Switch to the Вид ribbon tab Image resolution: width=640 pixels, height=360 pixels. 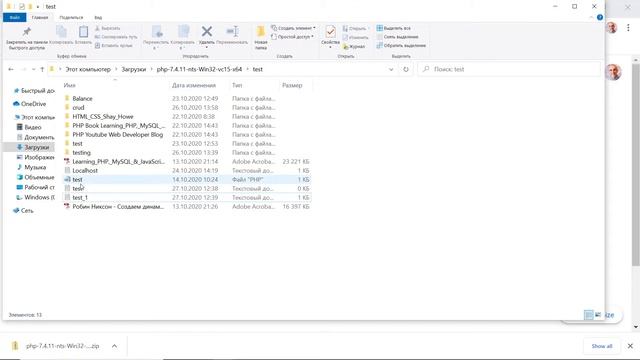click(x=98, y=18)
